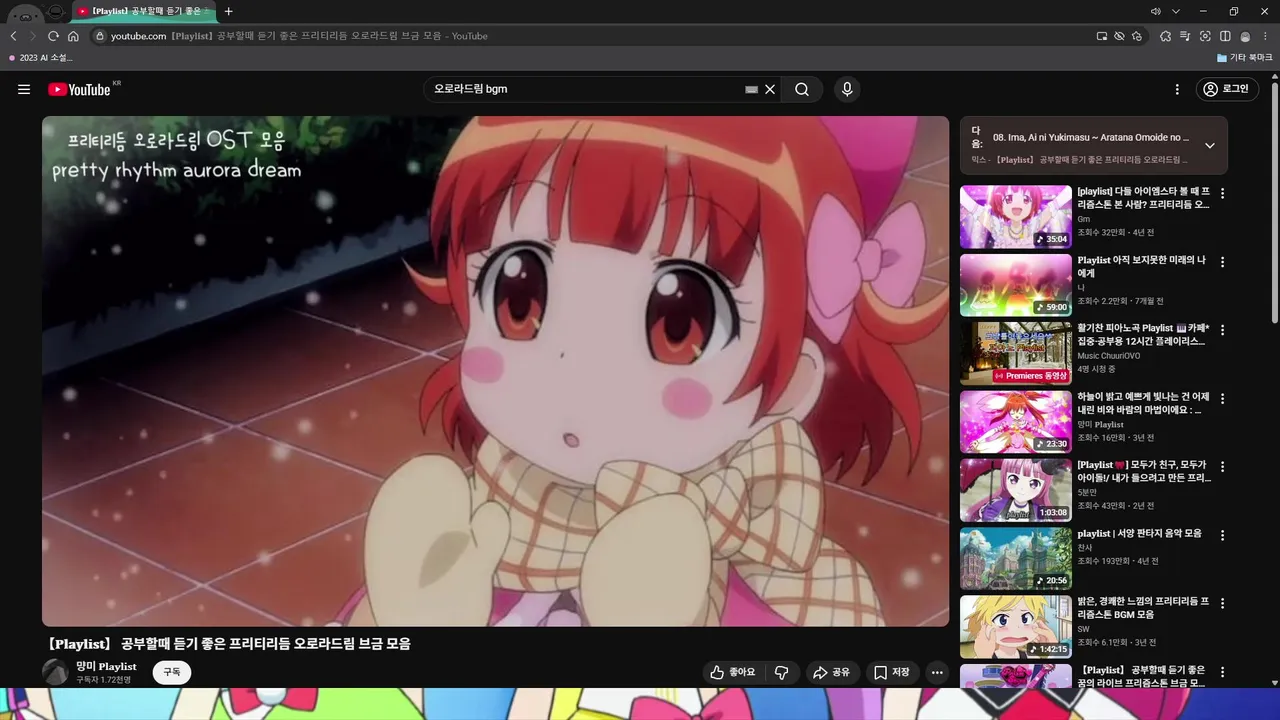The width and height of the screenshot is (1280, 720).
Task: Open the 망미 Playlist channel avatar
Action: (x=55, y=672)
